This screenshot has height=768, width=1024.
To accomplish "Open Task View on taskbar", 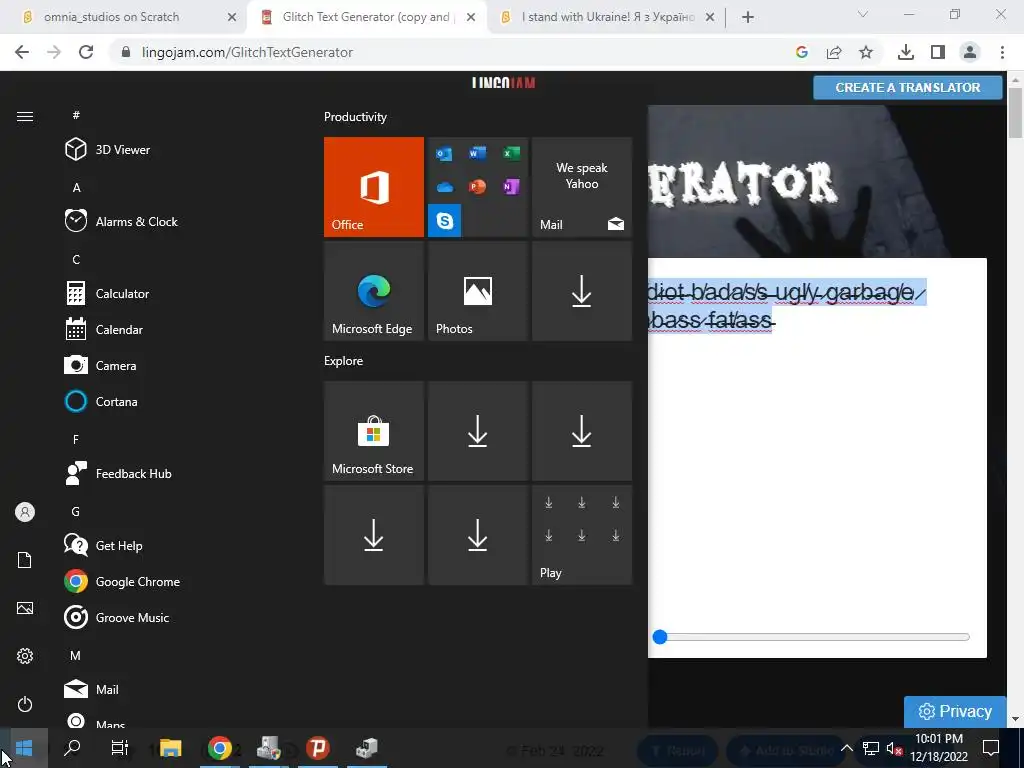I will click(x=120, y=748).
